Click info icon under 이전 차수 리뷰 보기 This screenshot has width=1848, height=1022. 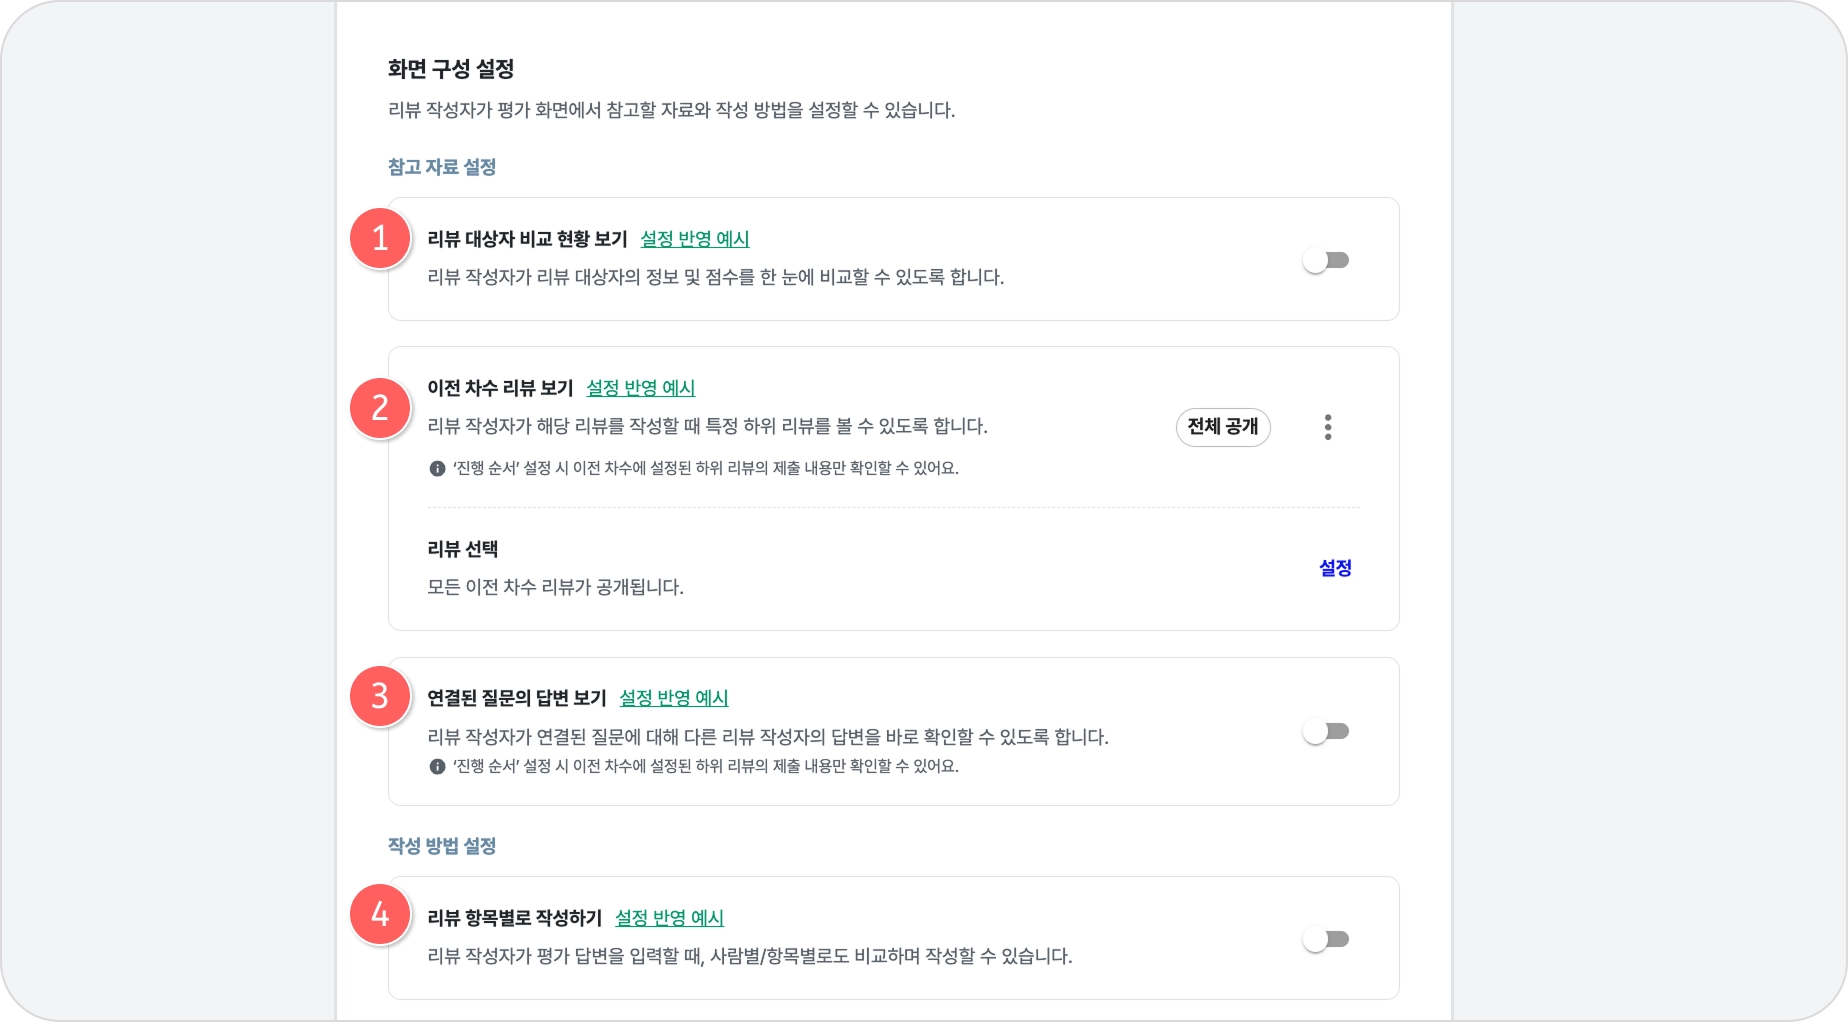tap(437, 468)
